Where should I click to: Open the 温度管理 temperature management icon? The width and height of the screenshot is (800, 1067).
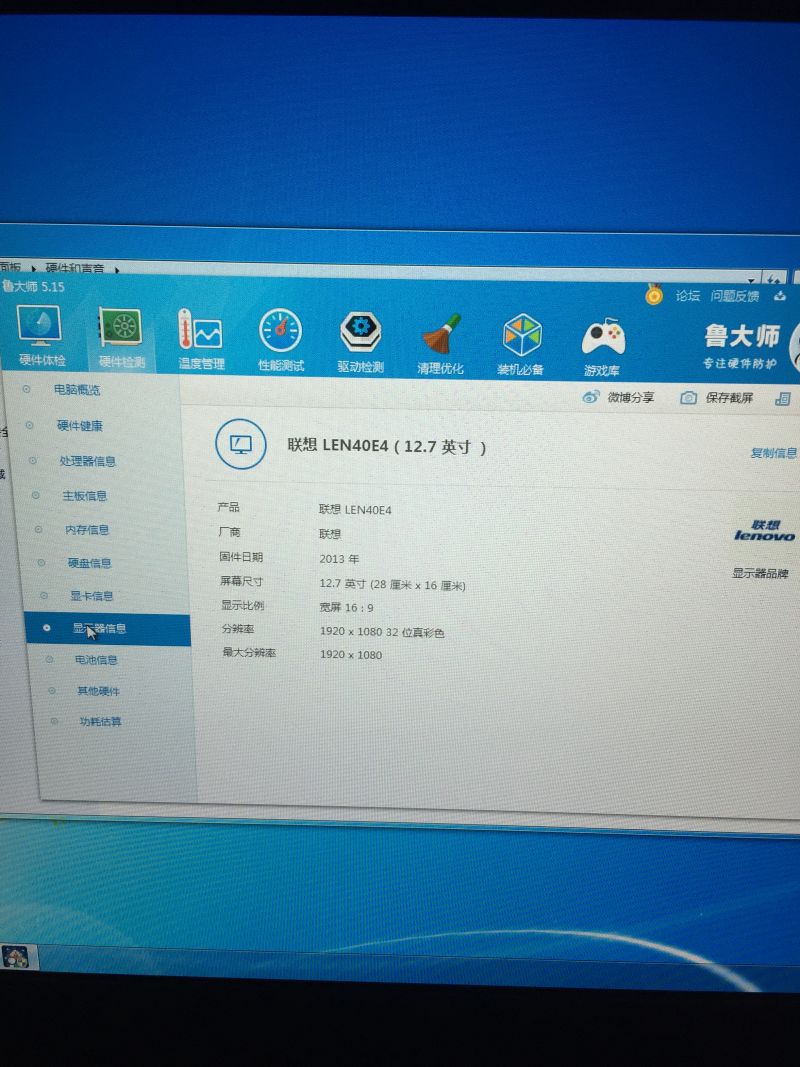[201, 339]
